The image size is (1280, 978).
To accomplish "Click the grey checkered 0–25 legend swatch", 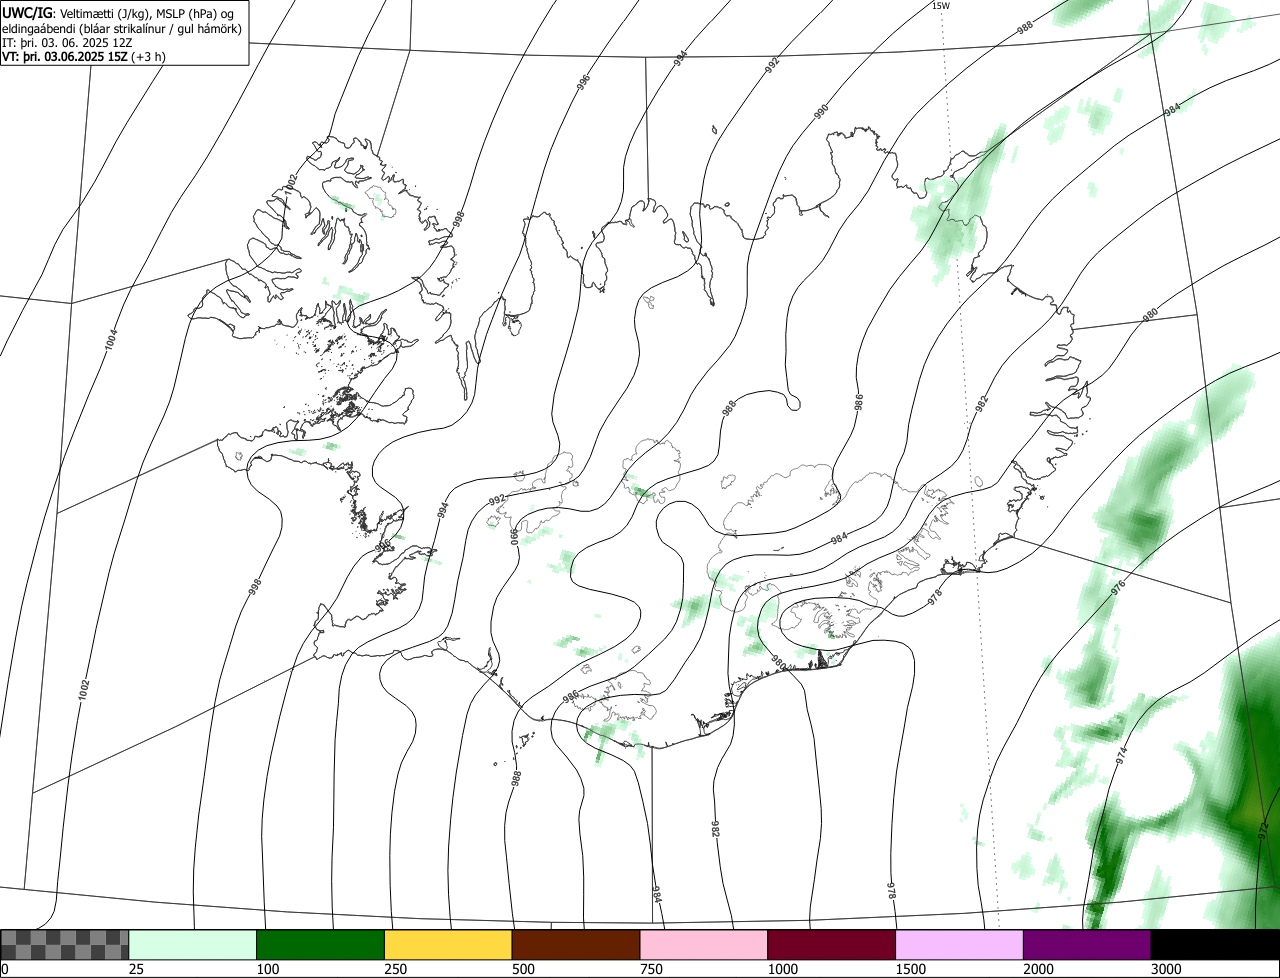I will [65, 945].
